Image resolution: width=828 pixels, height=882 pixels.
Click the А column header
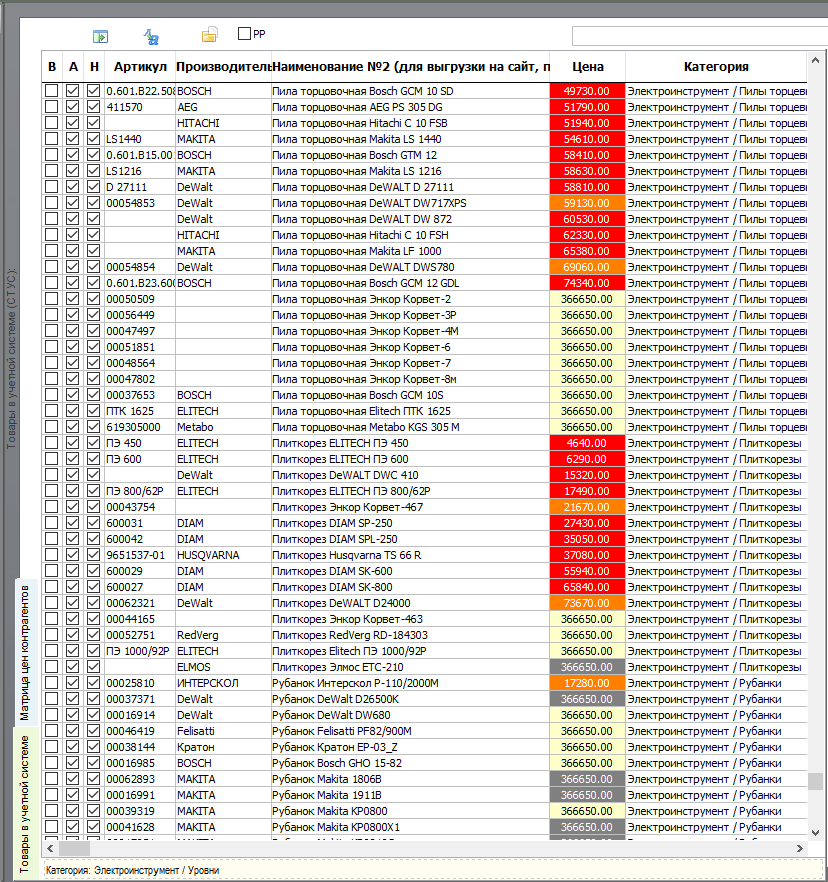(73, 67)
